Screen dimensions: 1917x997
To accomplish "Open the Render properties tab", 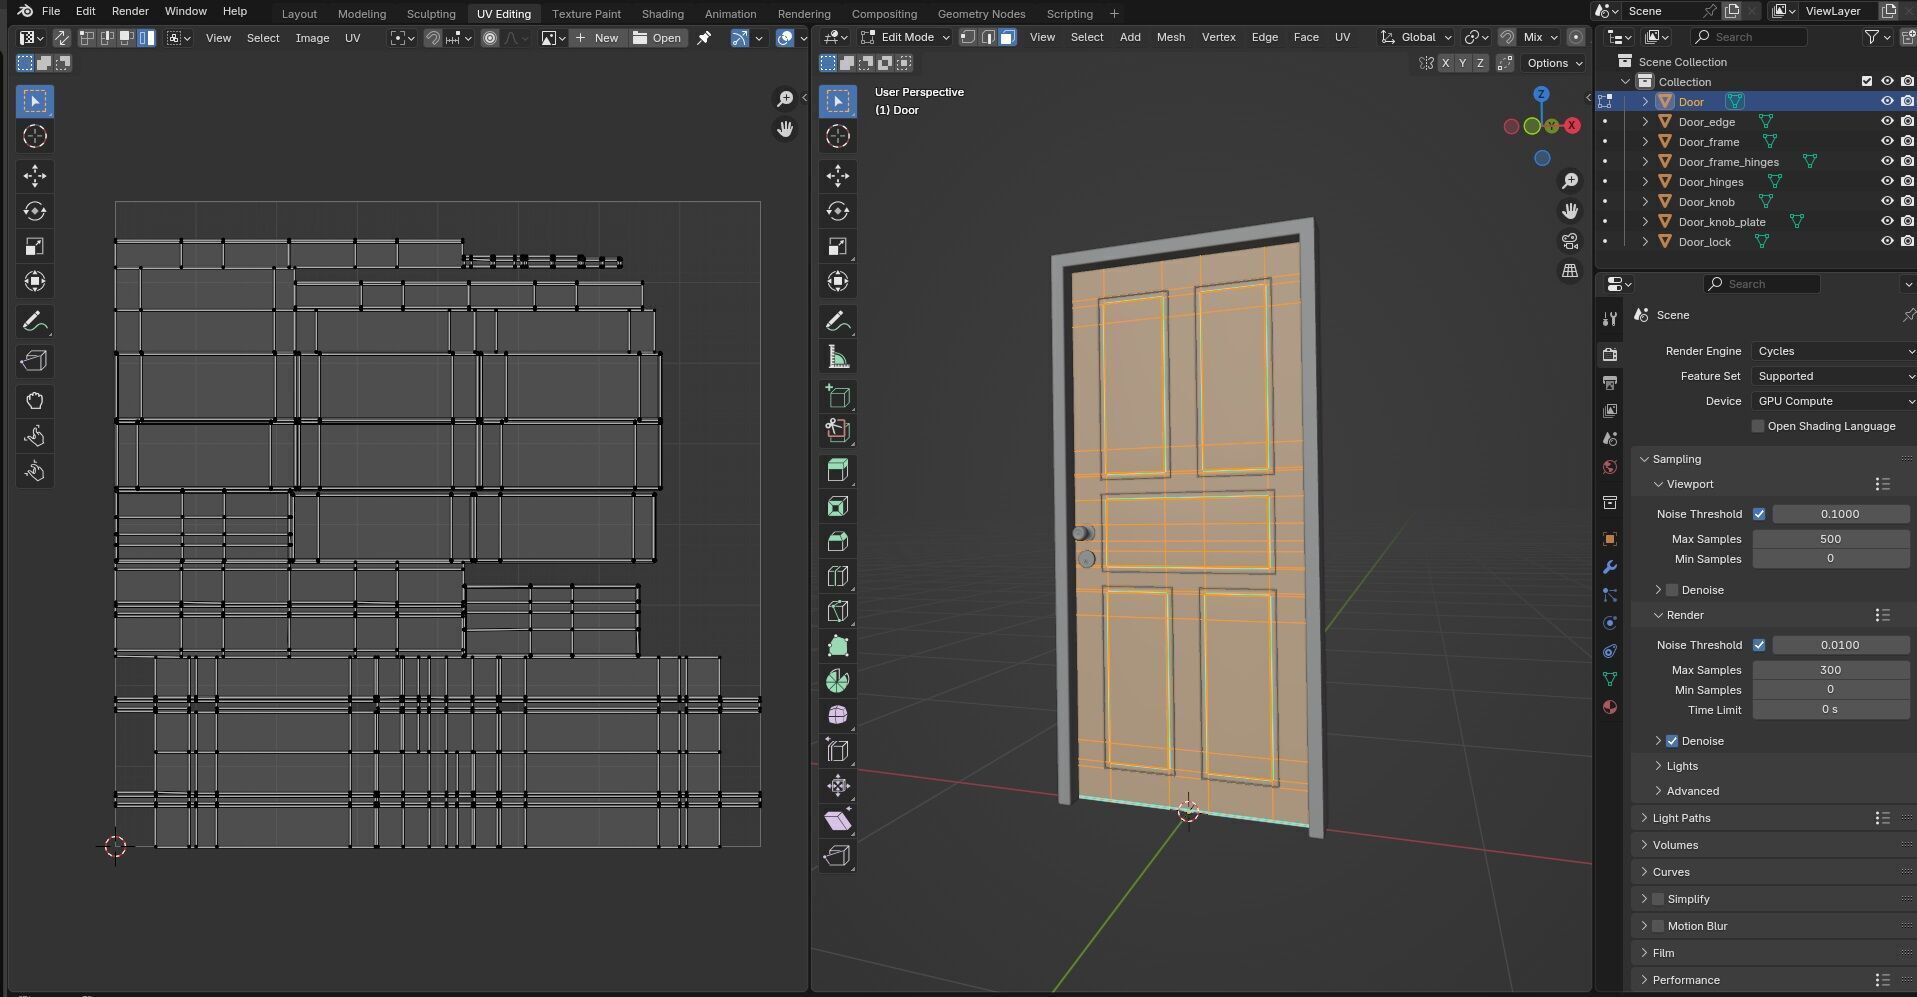I will (x=1609, y=355).
